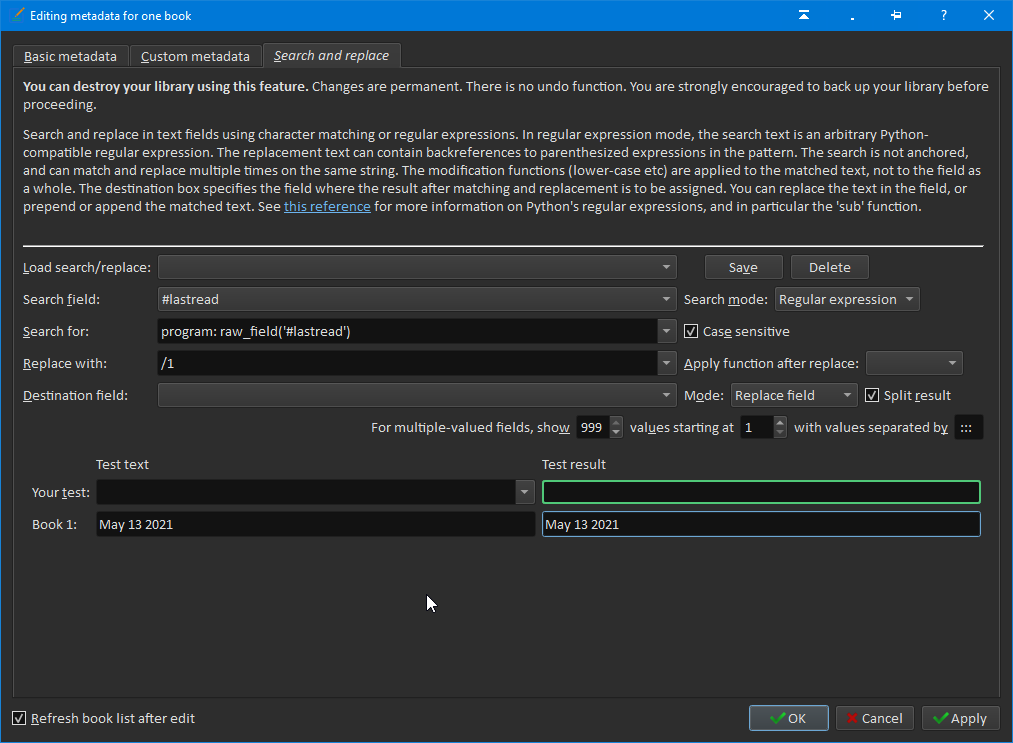Viewport: 1013px width, 743px height.
Task: Click the Book 1 test result field
Action: click(x=761, y=525)
